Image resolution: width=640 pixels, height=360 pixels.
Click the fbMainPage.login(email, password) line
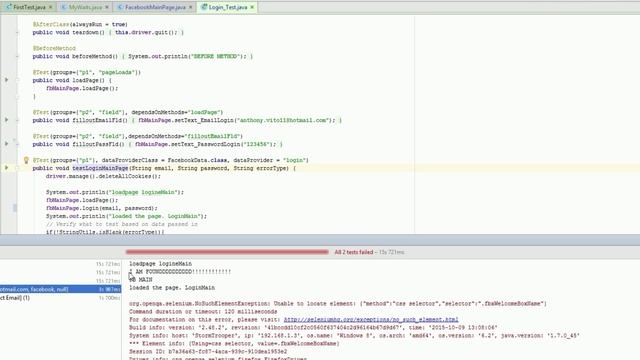(102, 208)
